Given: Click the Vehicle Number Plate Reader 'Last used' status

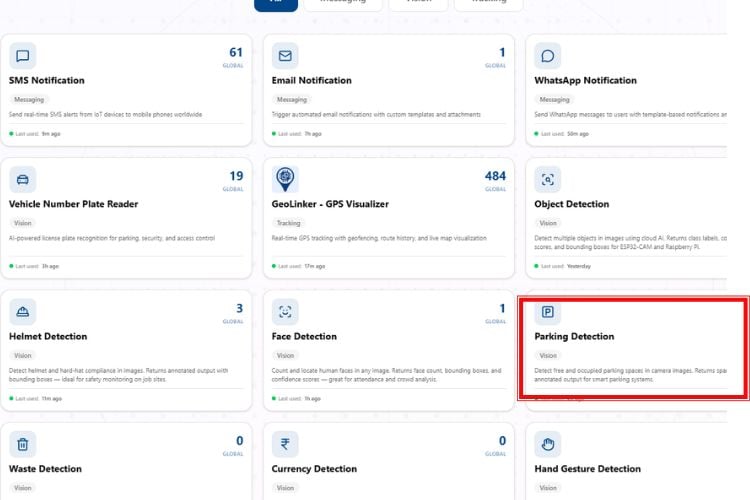Looking at the screenshot, I should tap(34, 266).
